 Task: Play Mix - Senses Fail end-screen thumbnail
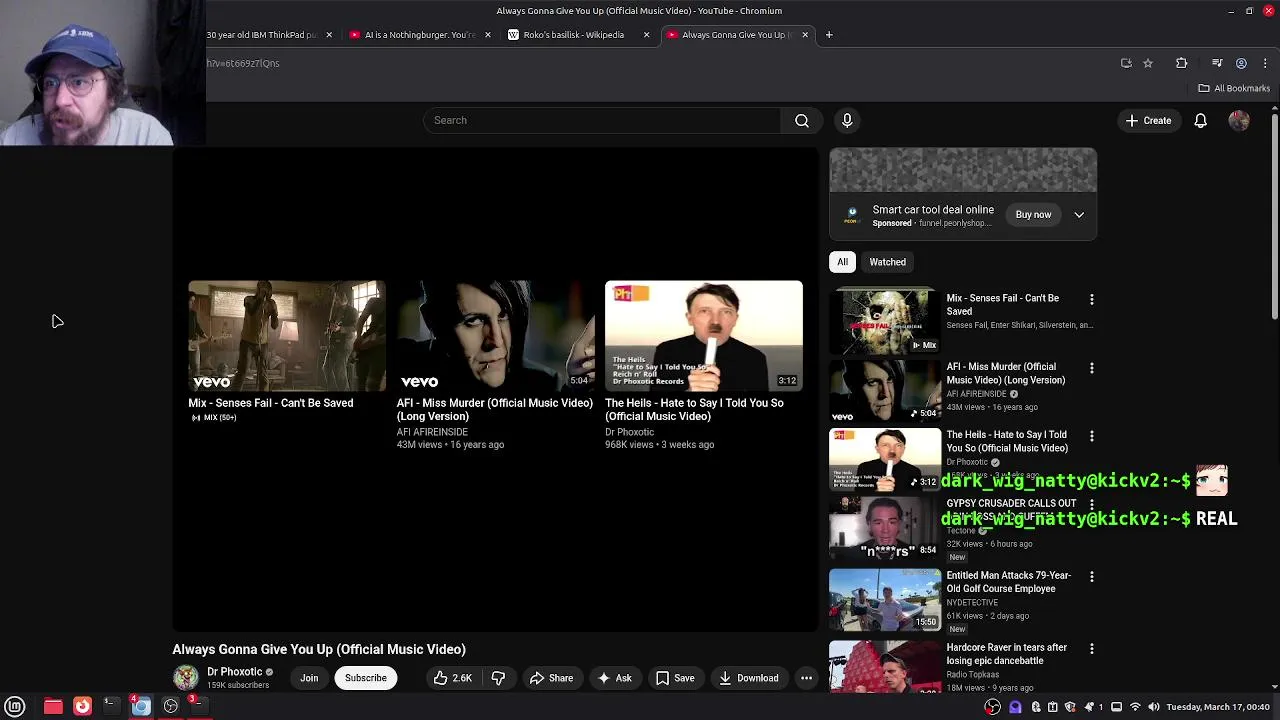[287, 336]
